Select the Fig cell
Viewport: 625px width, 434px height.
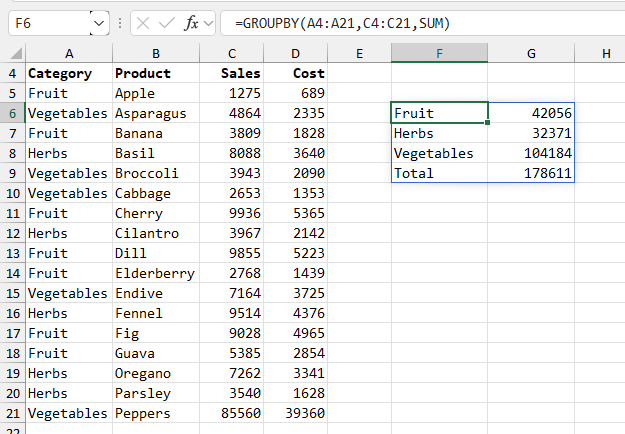156,333
